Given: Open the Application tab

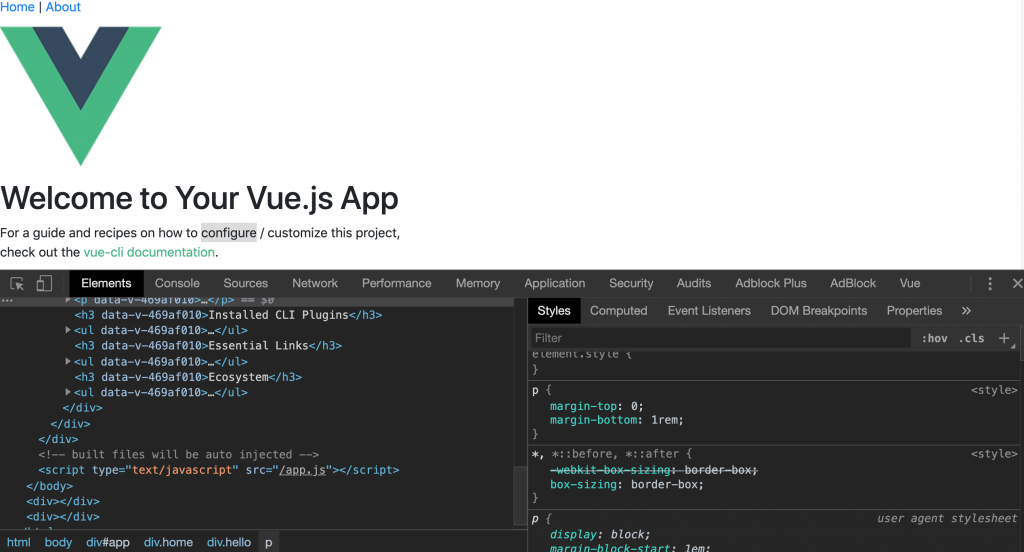Looking at the screenshot, I should point(554,284).
